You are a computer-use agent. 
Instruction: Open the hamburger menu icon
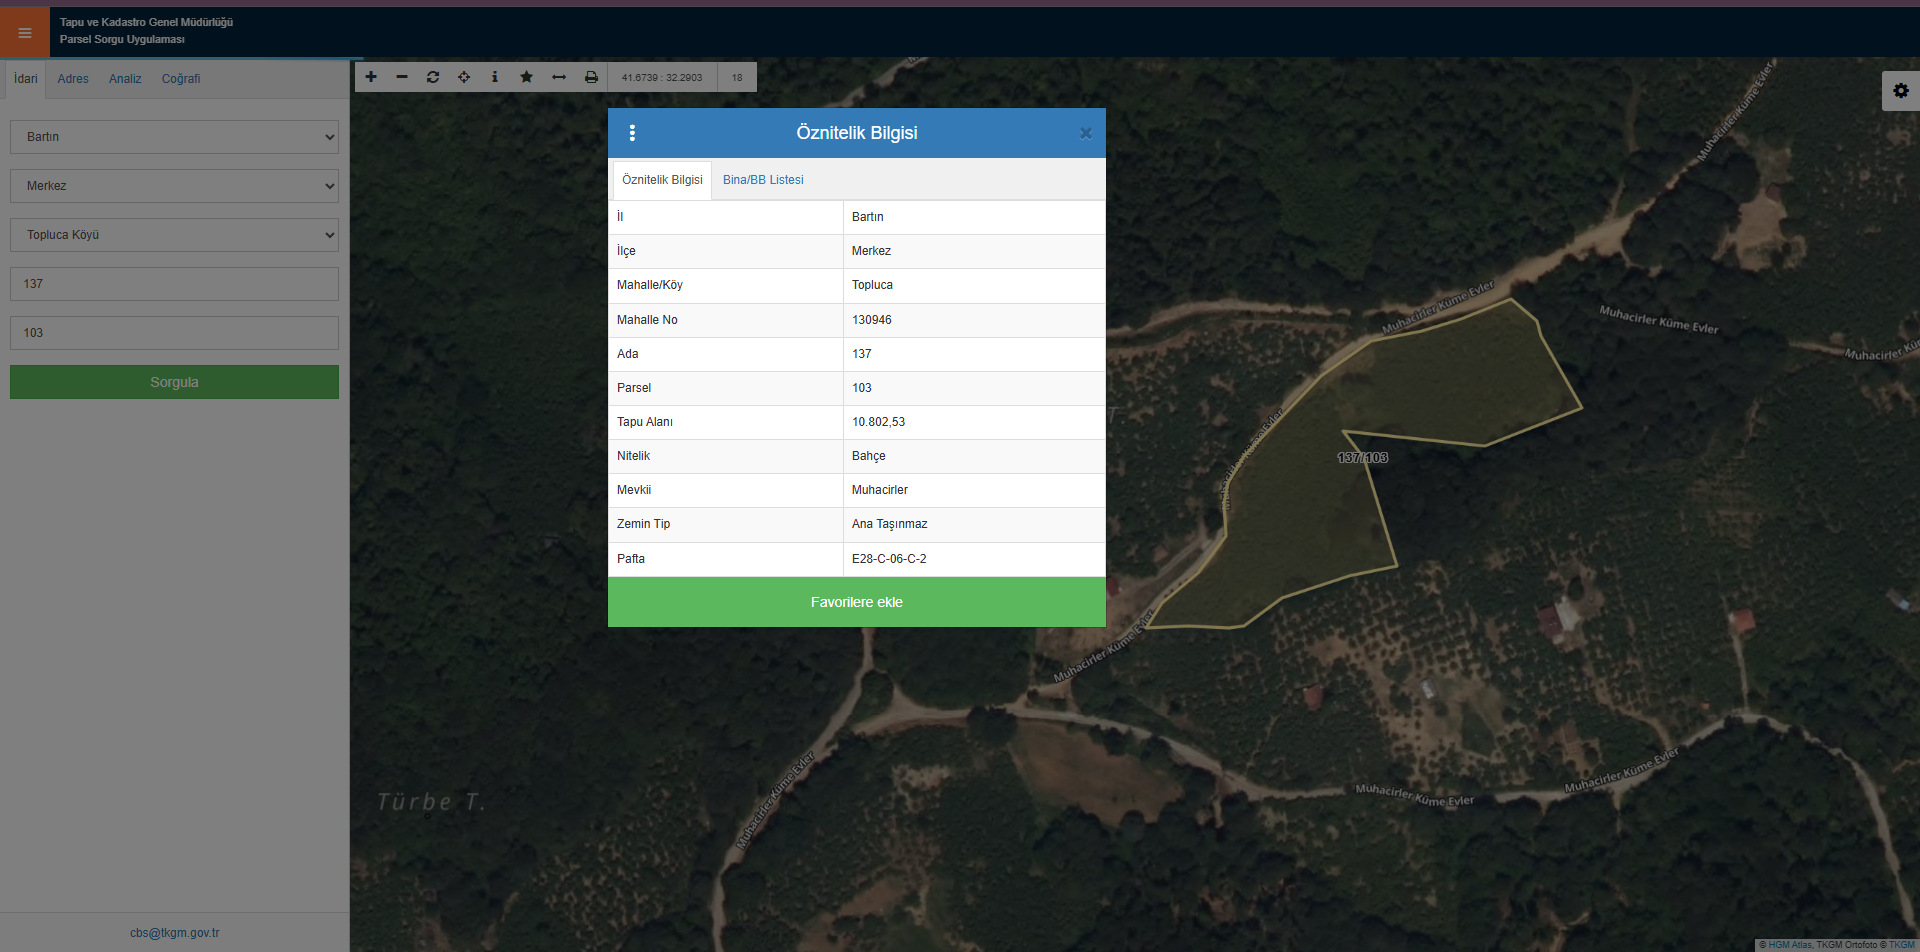(25, 33)
